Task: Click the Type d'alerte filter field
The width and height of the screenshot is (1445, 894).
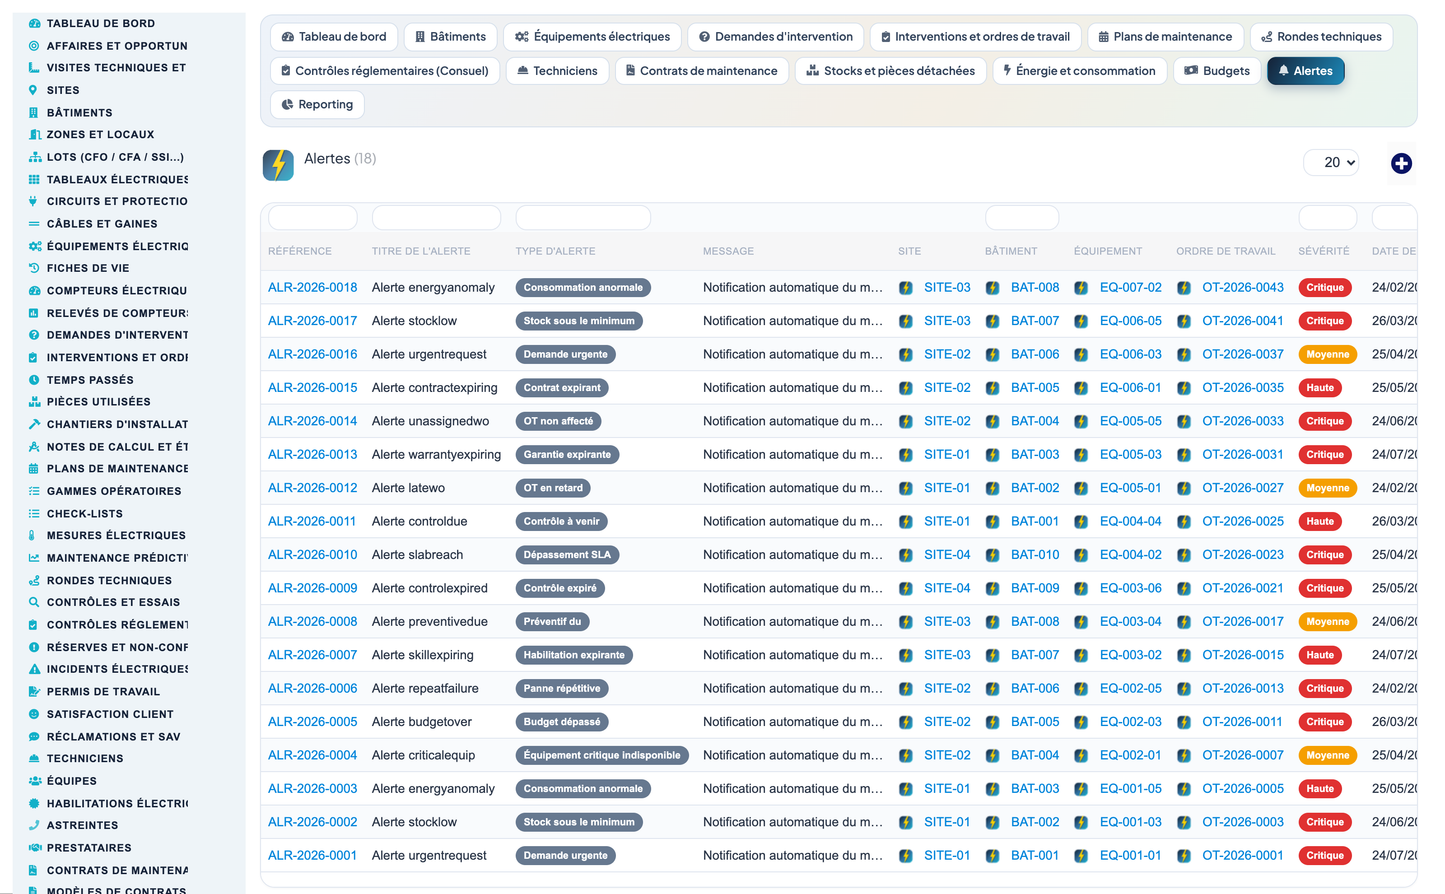Action: [x=583, y=217]
